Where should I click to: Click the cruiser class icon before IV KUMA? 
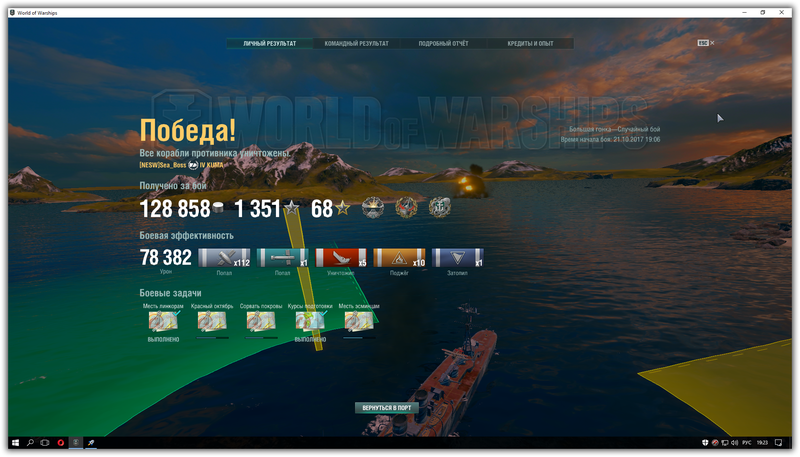(x=193, y=165)
